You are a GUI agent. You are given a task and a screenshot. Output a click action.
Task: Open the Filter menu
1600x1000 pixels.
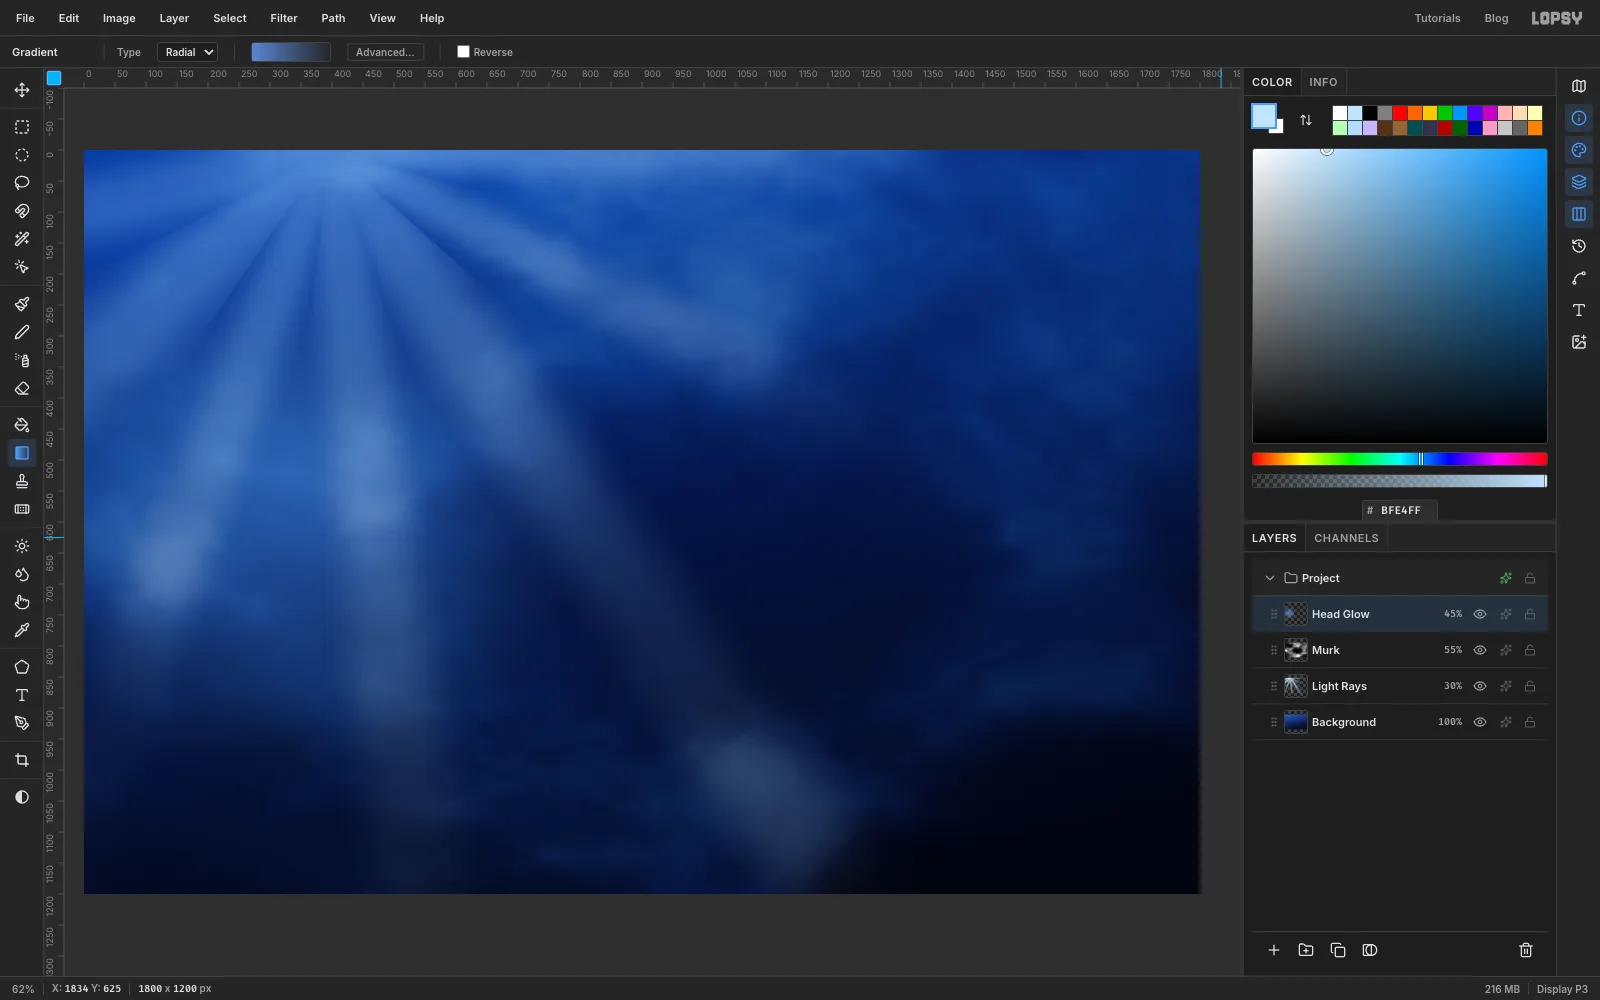point(284,18)
